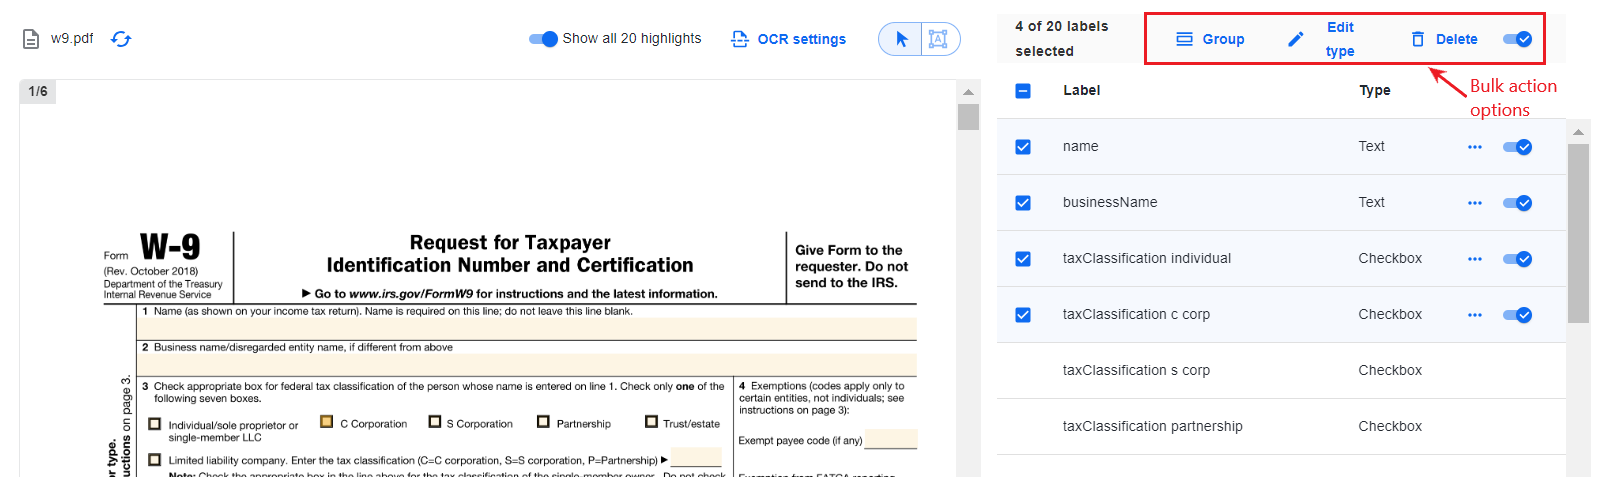This screenshot has width=1610, height=477.
Task: Click the 1/6 page indicator
Action: coord(38,91)
